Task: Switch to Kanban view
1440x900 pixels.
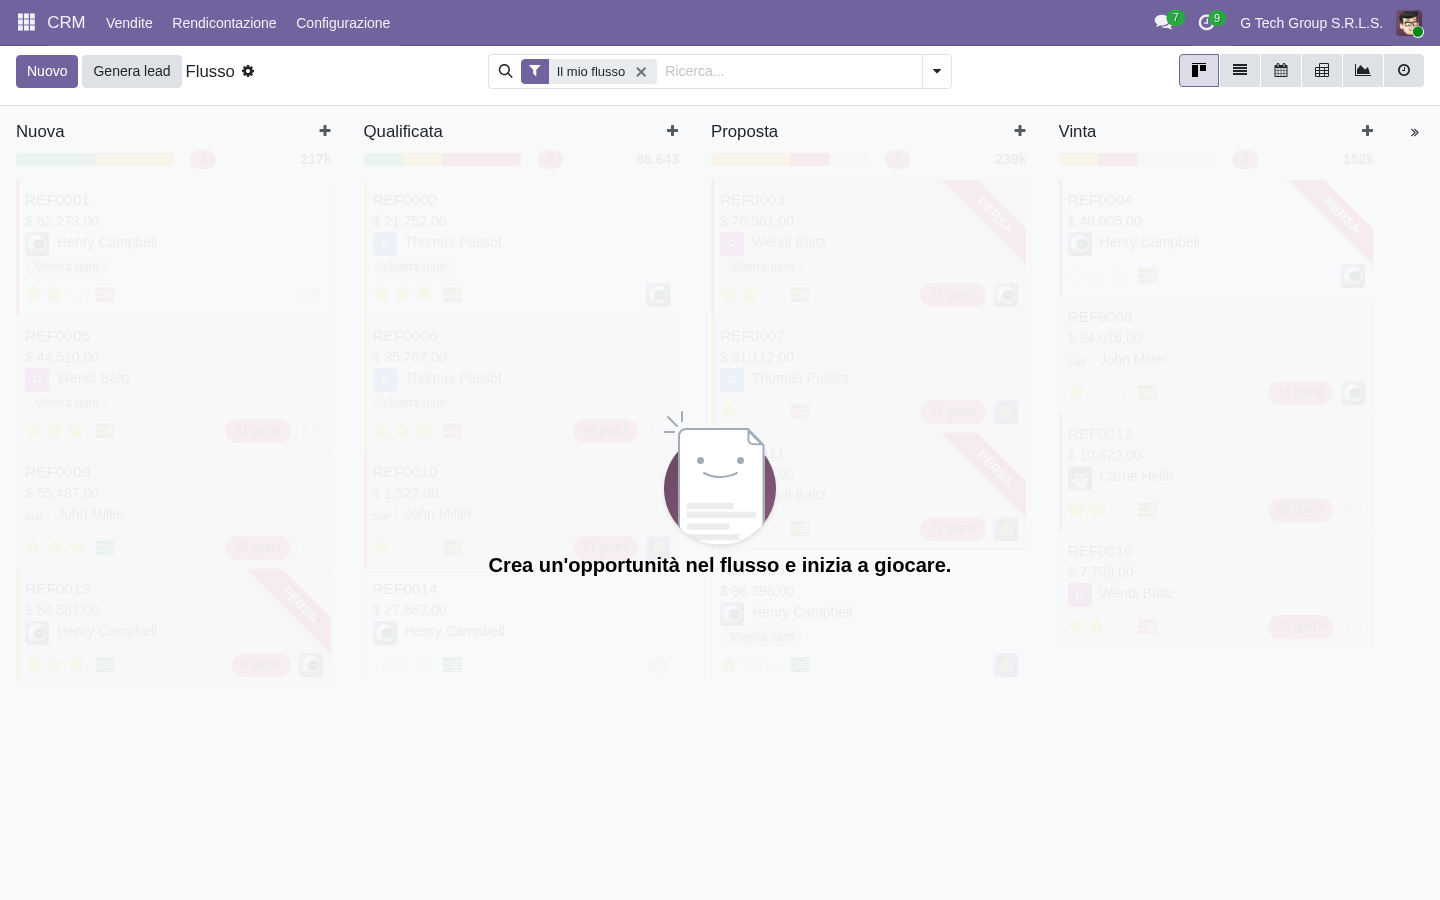Action: pos(1199,70)
